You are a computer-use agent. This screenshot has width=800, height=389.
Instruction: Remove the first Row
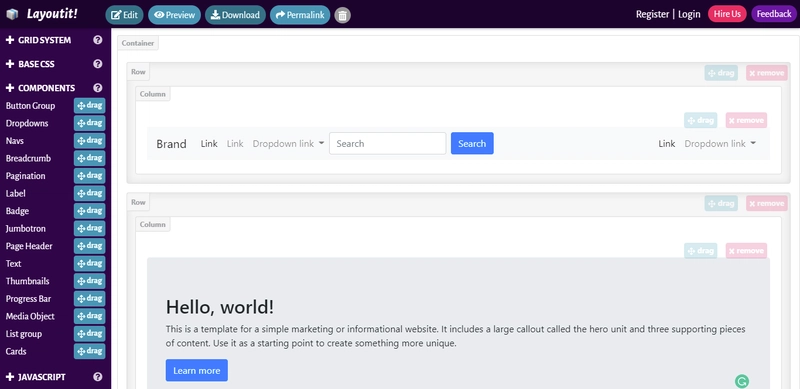[x=766, y=73]
